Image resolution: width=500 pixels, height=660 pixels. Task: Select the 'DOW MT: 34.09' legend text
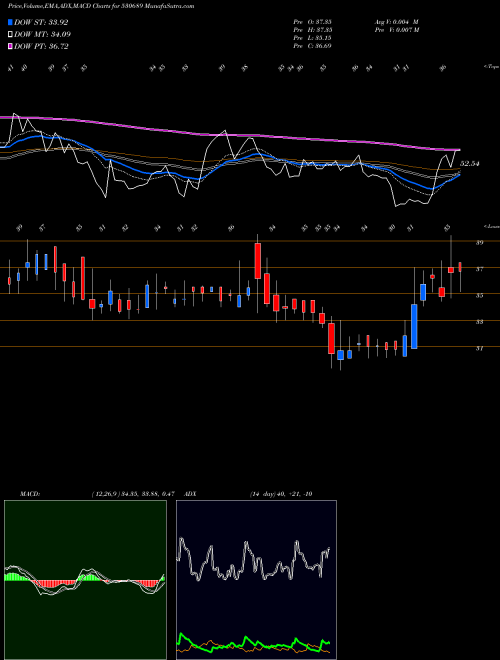[42, 35]
